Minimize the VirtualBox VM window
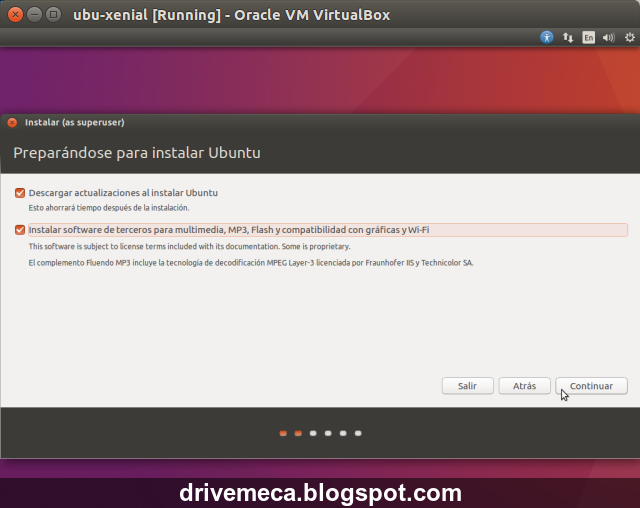Image resolution: width=640 pixels, height=508 pixels. click(x=34, y=15)
